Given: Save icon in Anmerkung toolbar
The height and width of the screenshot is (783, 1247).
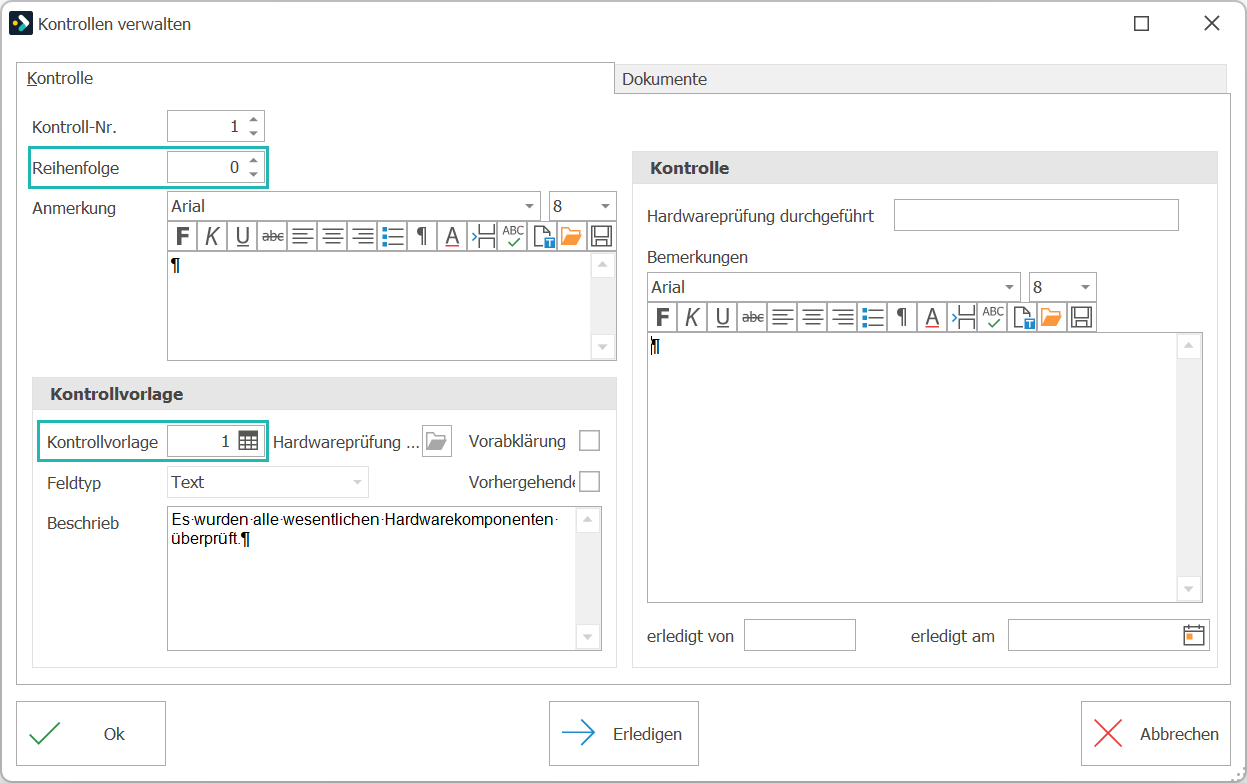Looking at the screenshot, I should pyautogui.click(x=601, y=236).
